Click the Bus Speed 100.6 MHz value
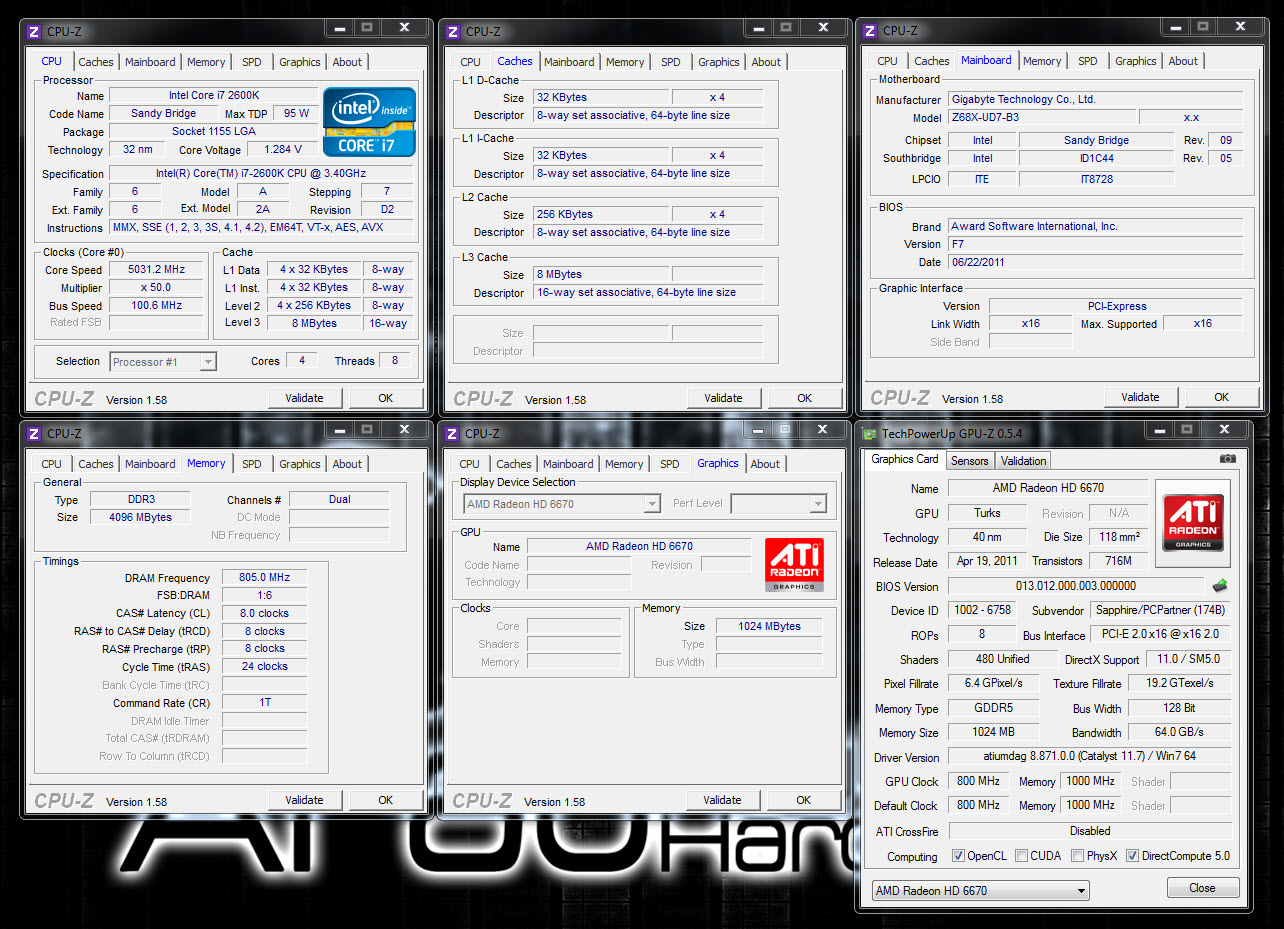Viewport: 1284px width, 929px height. pos(156,306)
